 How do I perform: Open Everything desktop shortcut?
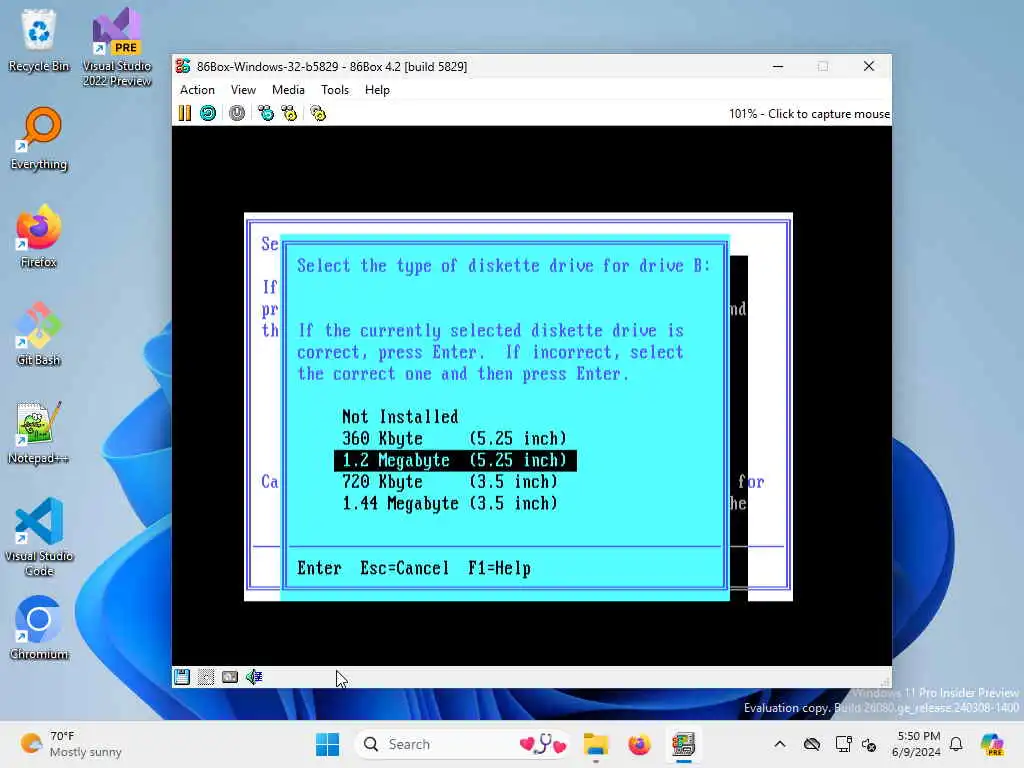(39, 139)
